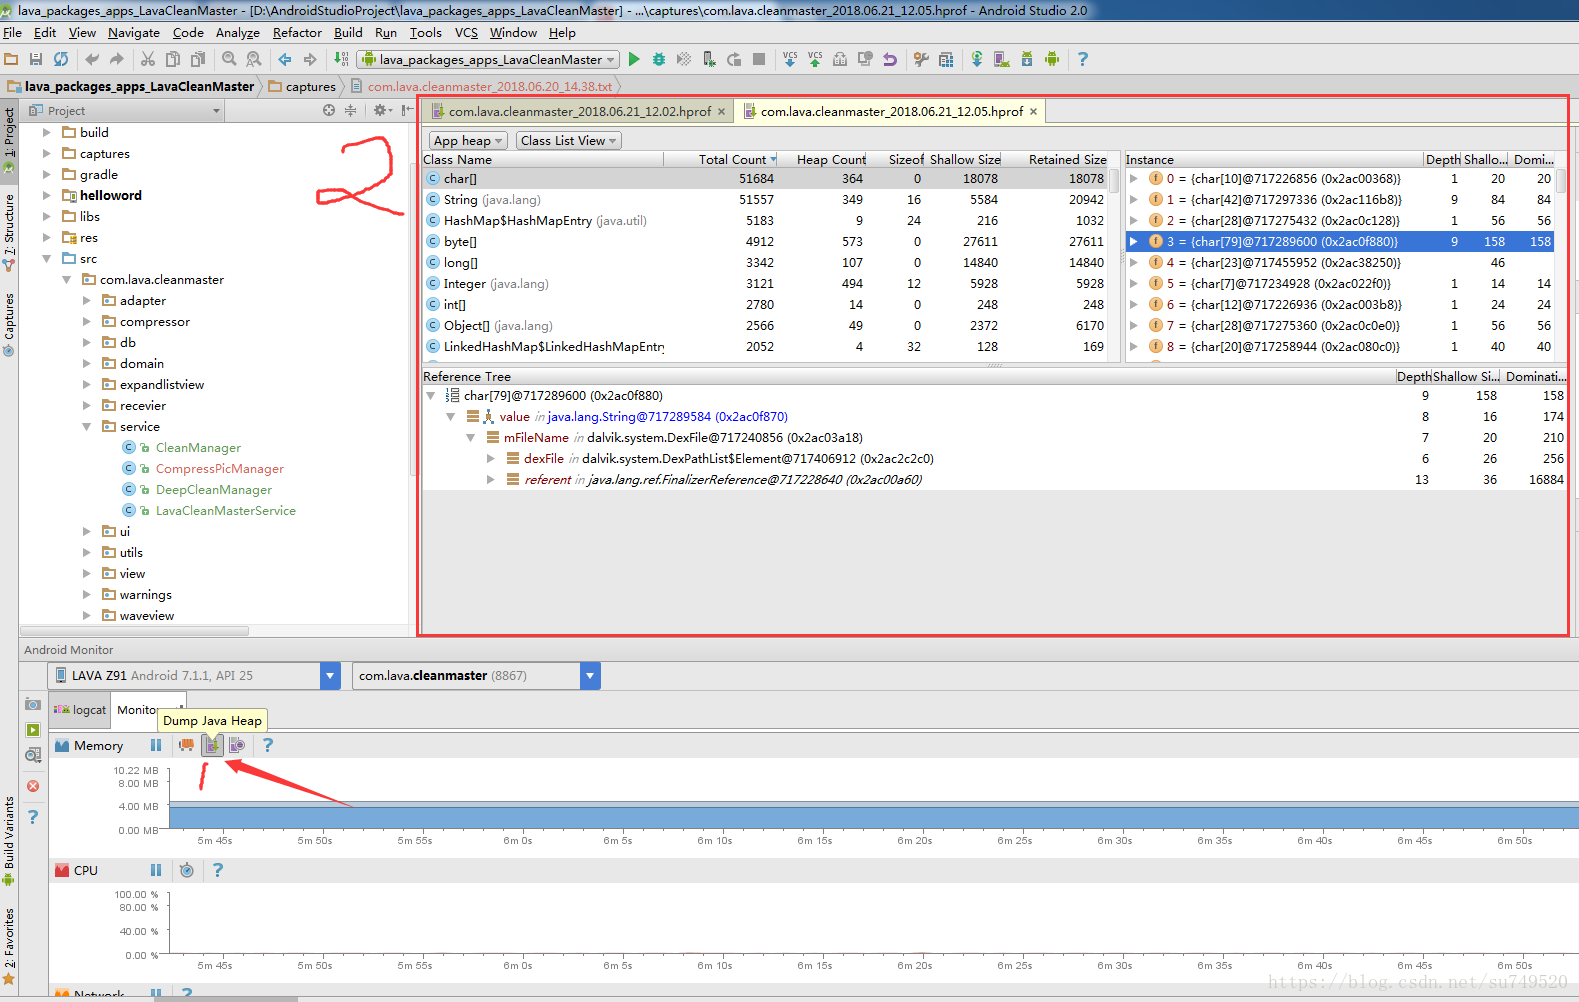Viewport: 1579px width, 1002px height.
Task: Expand instance 0 char[10] row
Action: click(x=1134, y=179)
